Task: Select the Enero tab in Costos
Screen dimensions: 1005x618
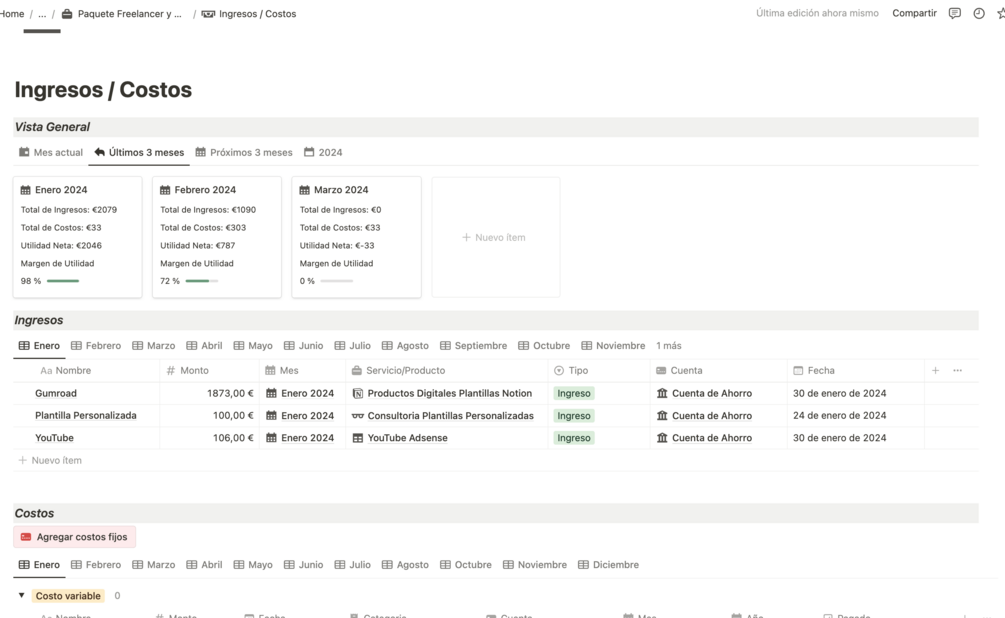Action: [39, 565]
